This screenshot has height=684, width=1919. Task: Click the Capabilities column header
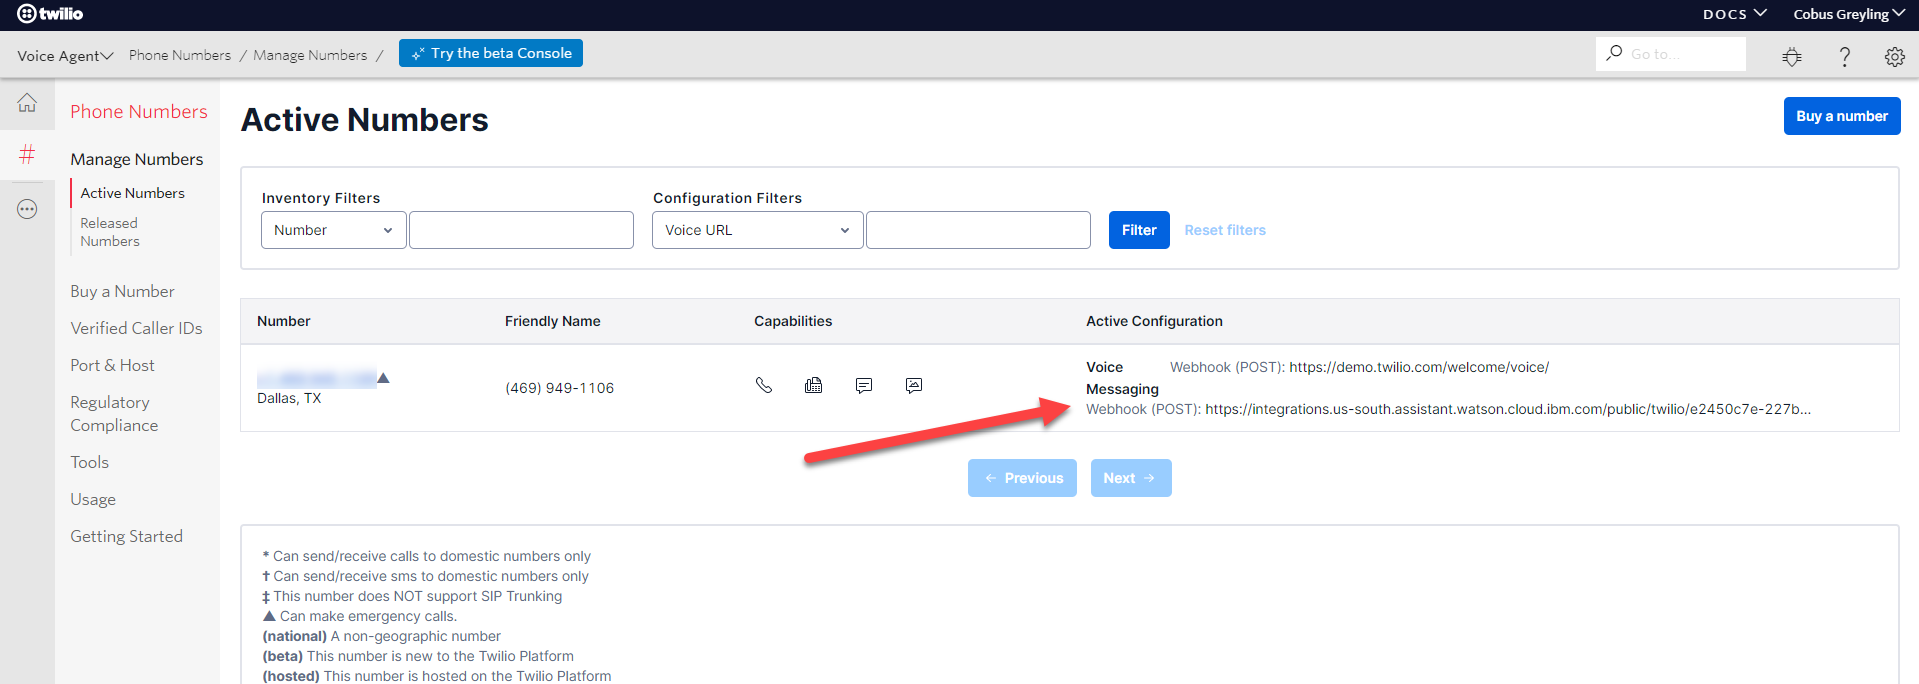click(793, 321)
